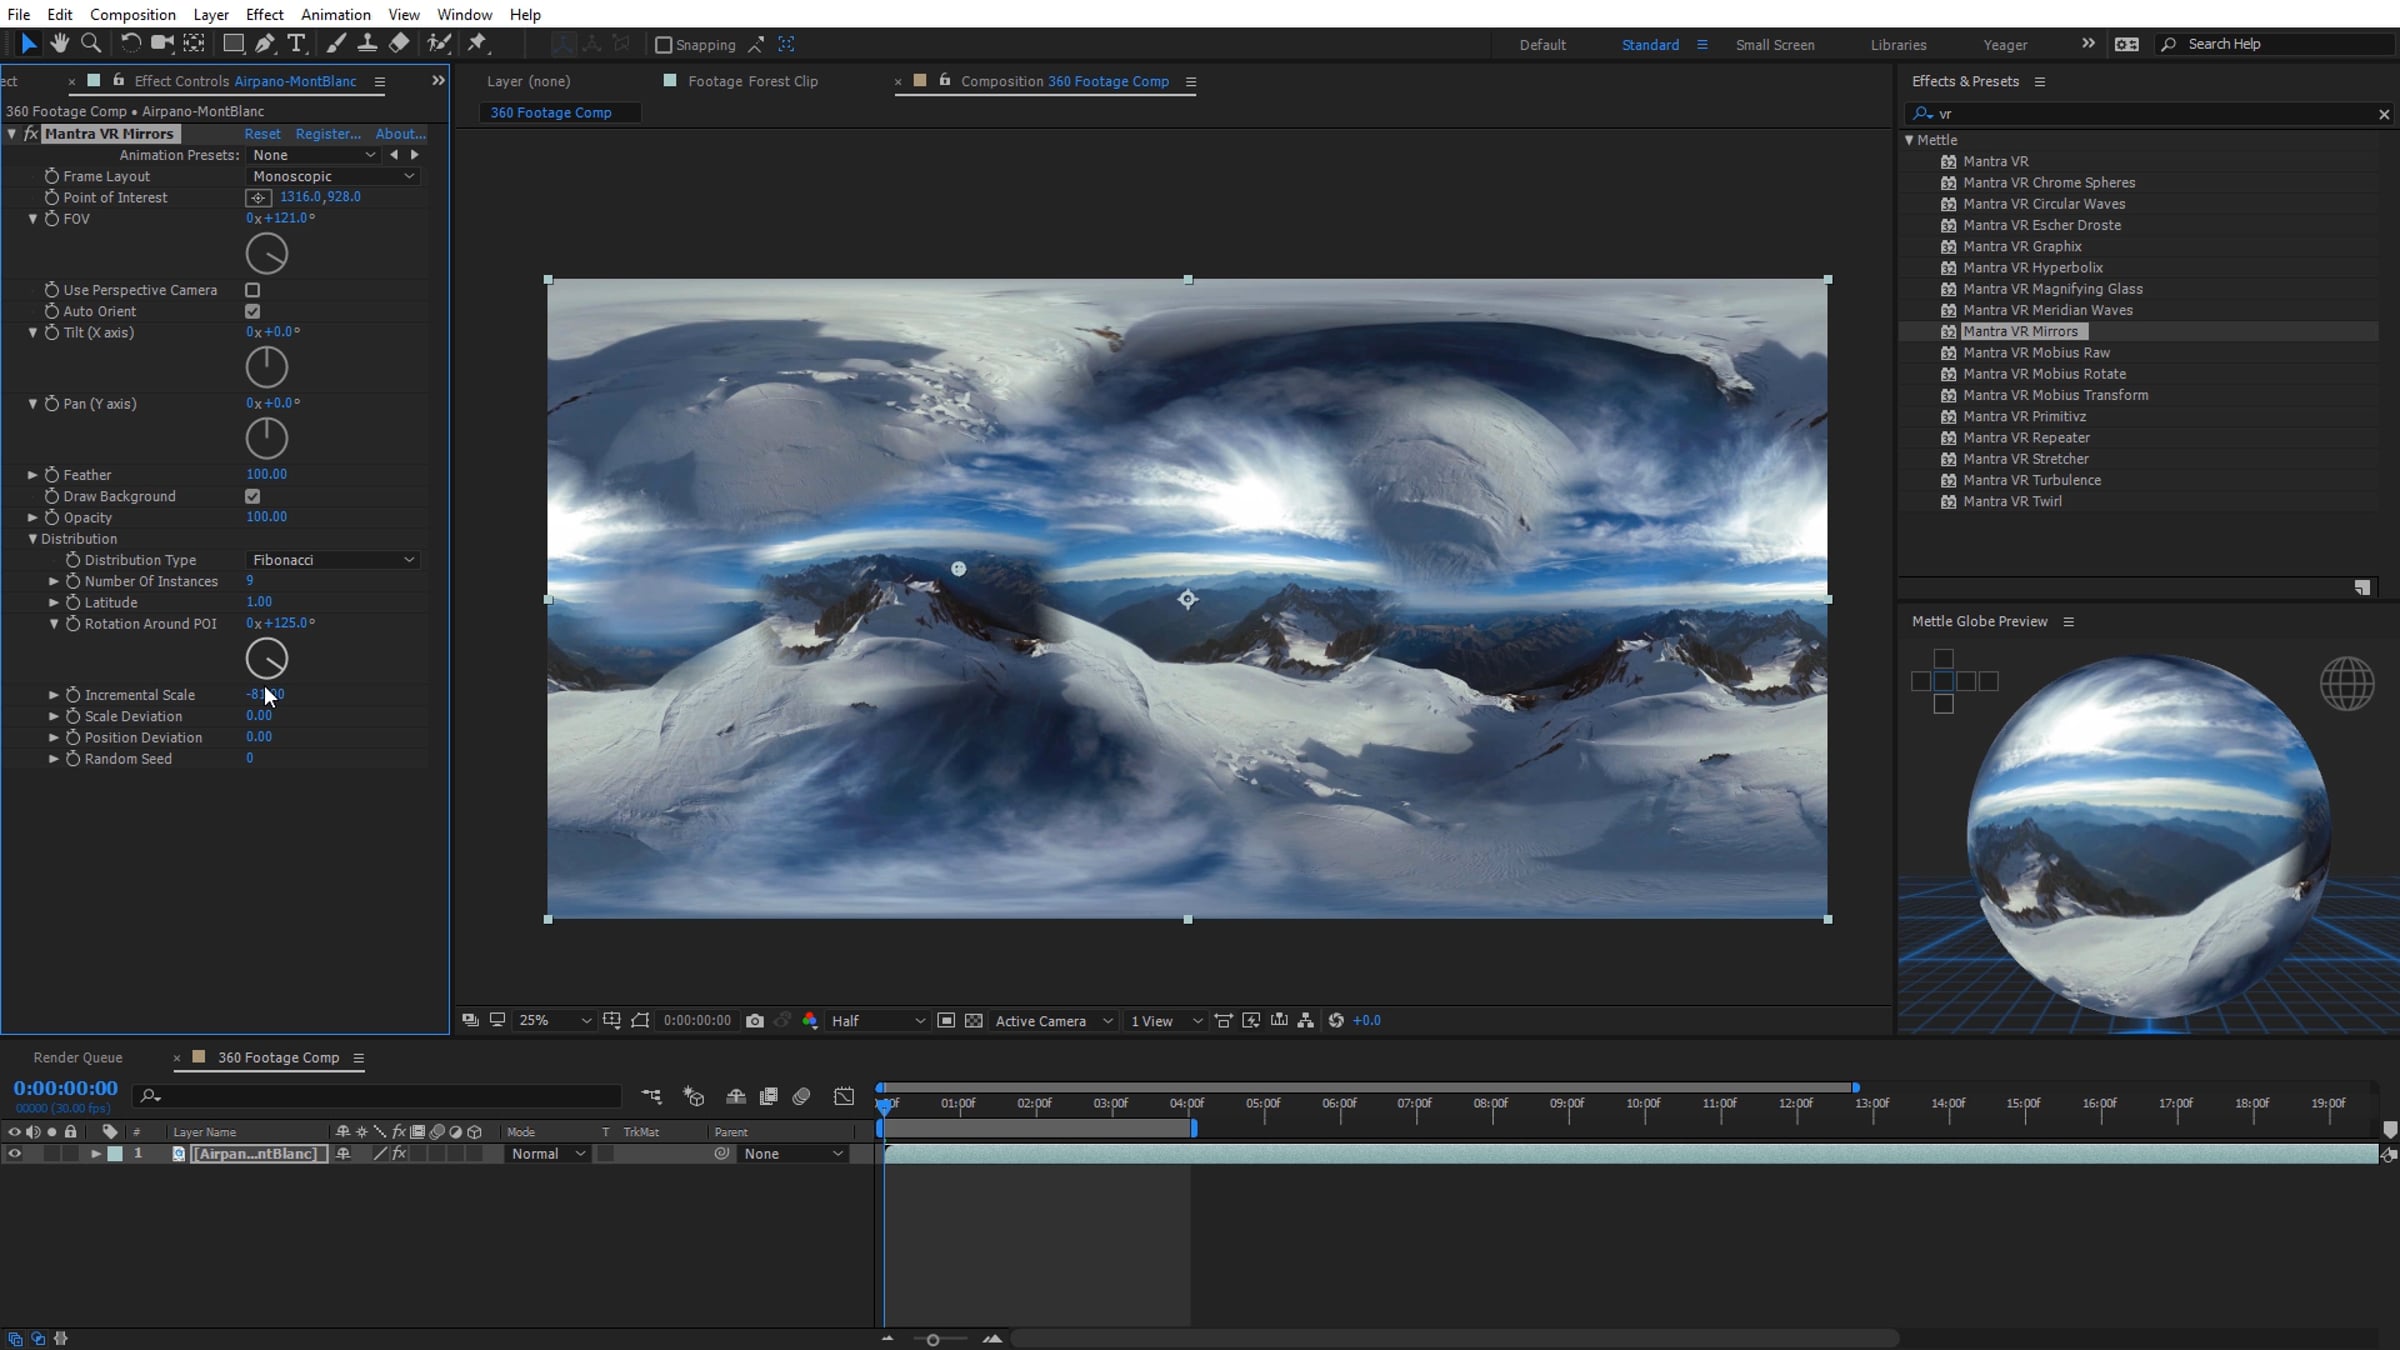Select the Hand tool
Screen dimensions: 2400x1350
[60, 43]
